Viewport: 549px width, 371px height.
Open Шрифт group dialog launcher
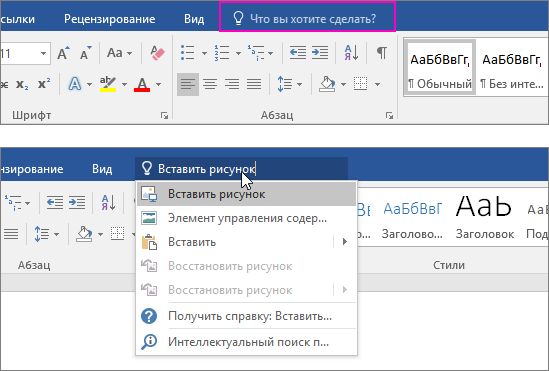164,116
